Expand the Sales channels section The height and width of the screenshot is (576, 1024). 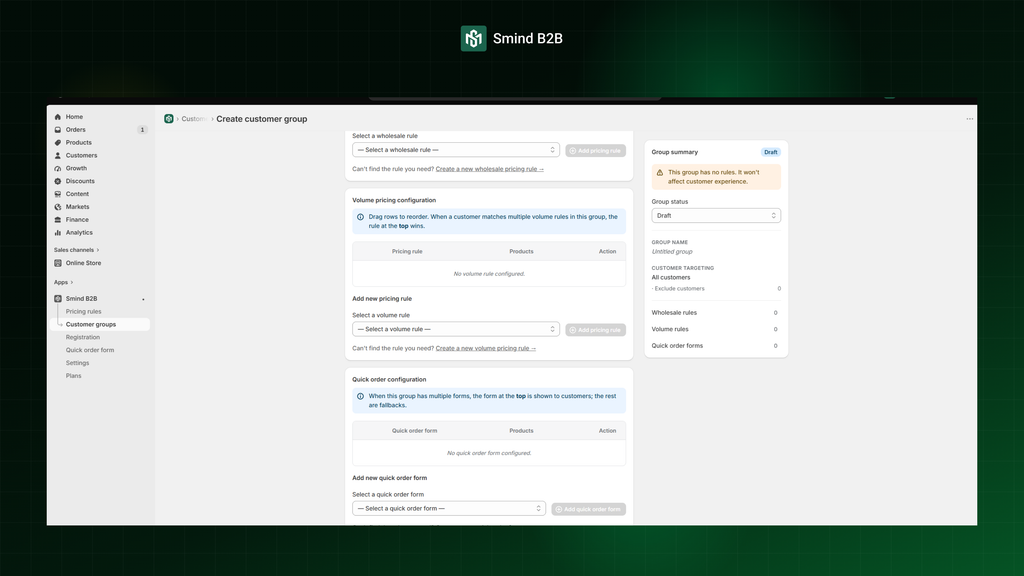(x=76, y=250)
